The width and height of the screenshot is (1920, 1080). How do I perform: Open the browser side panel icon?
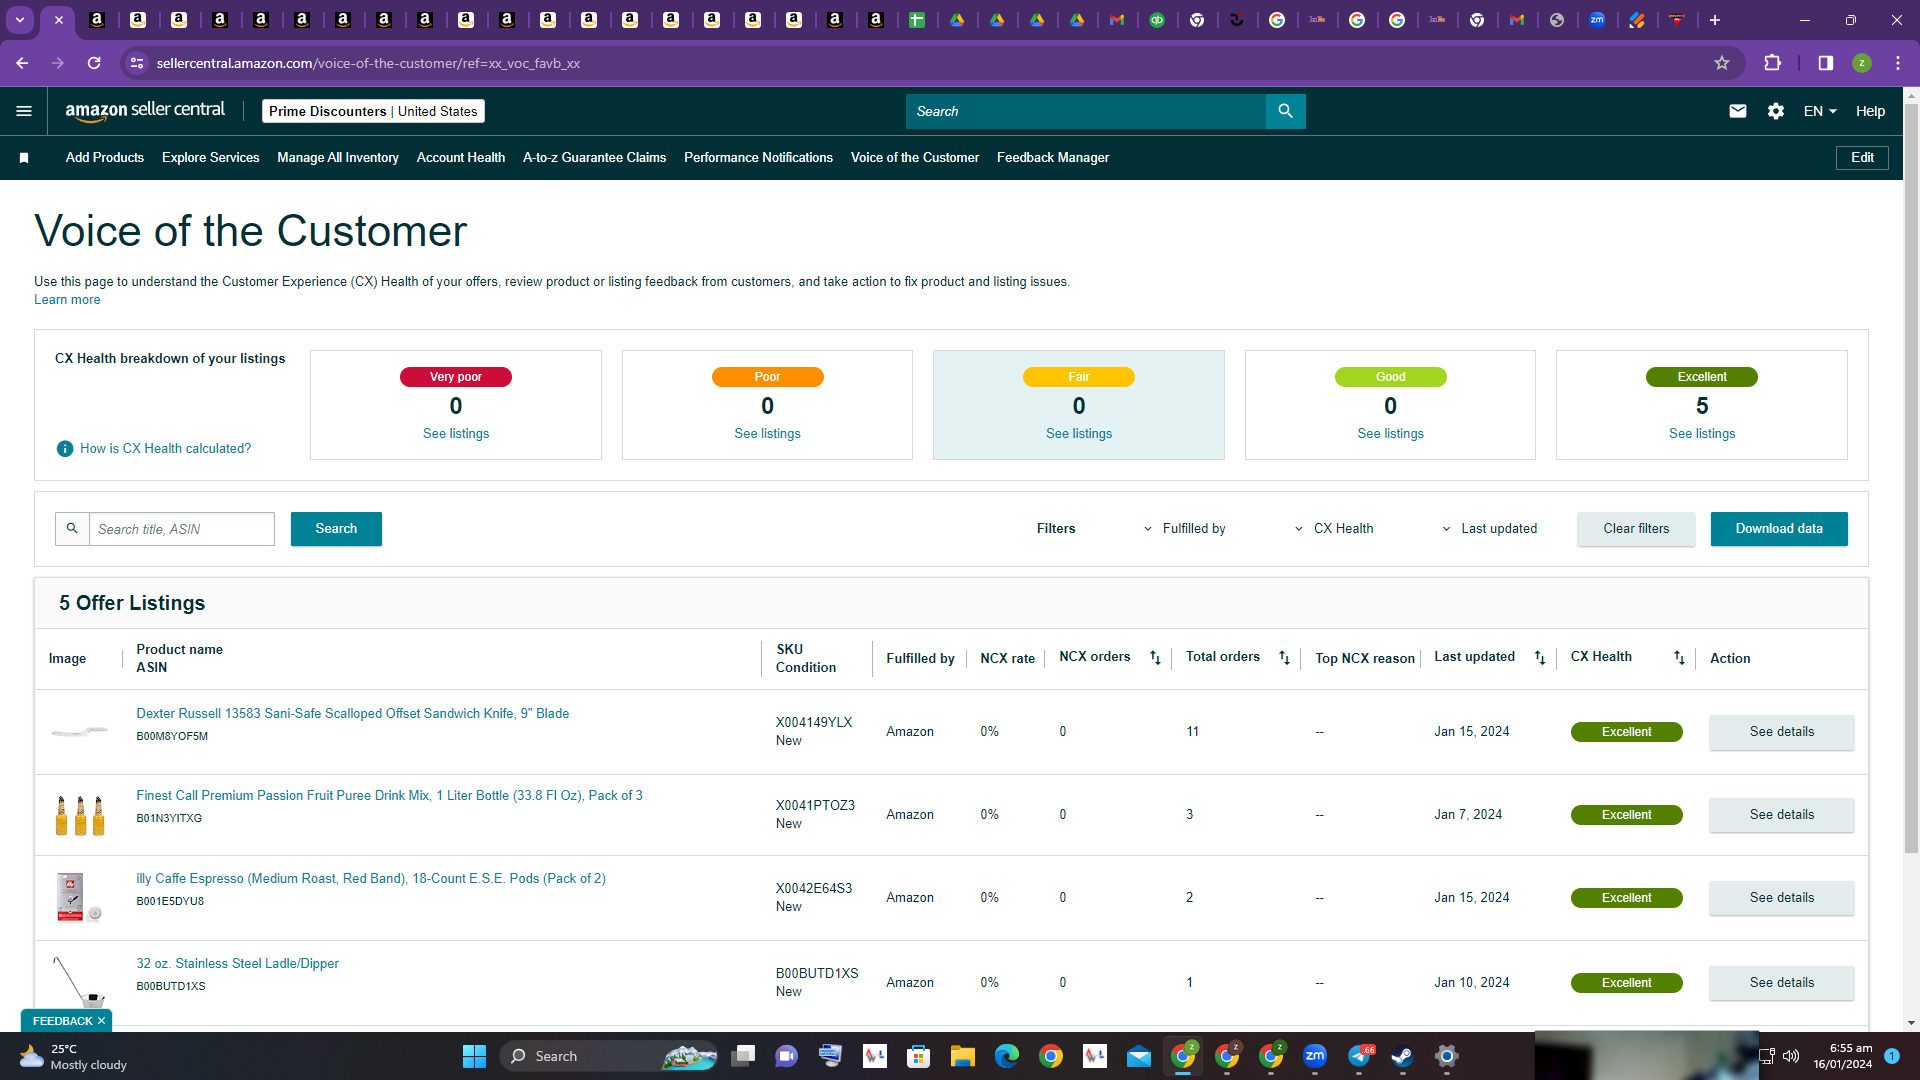1826,63
